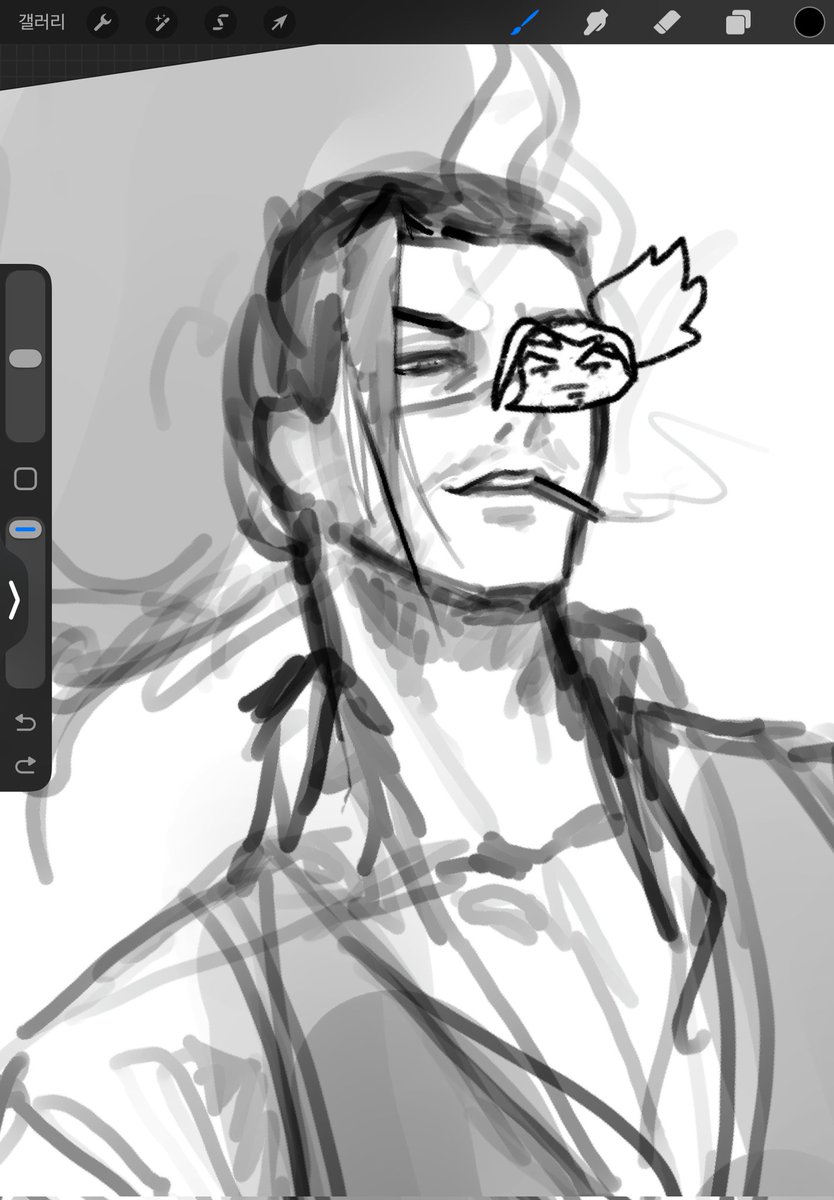Screen dimensions: 834x1200
Task: Select the Brush tool
Action: [x=524, y=22]
